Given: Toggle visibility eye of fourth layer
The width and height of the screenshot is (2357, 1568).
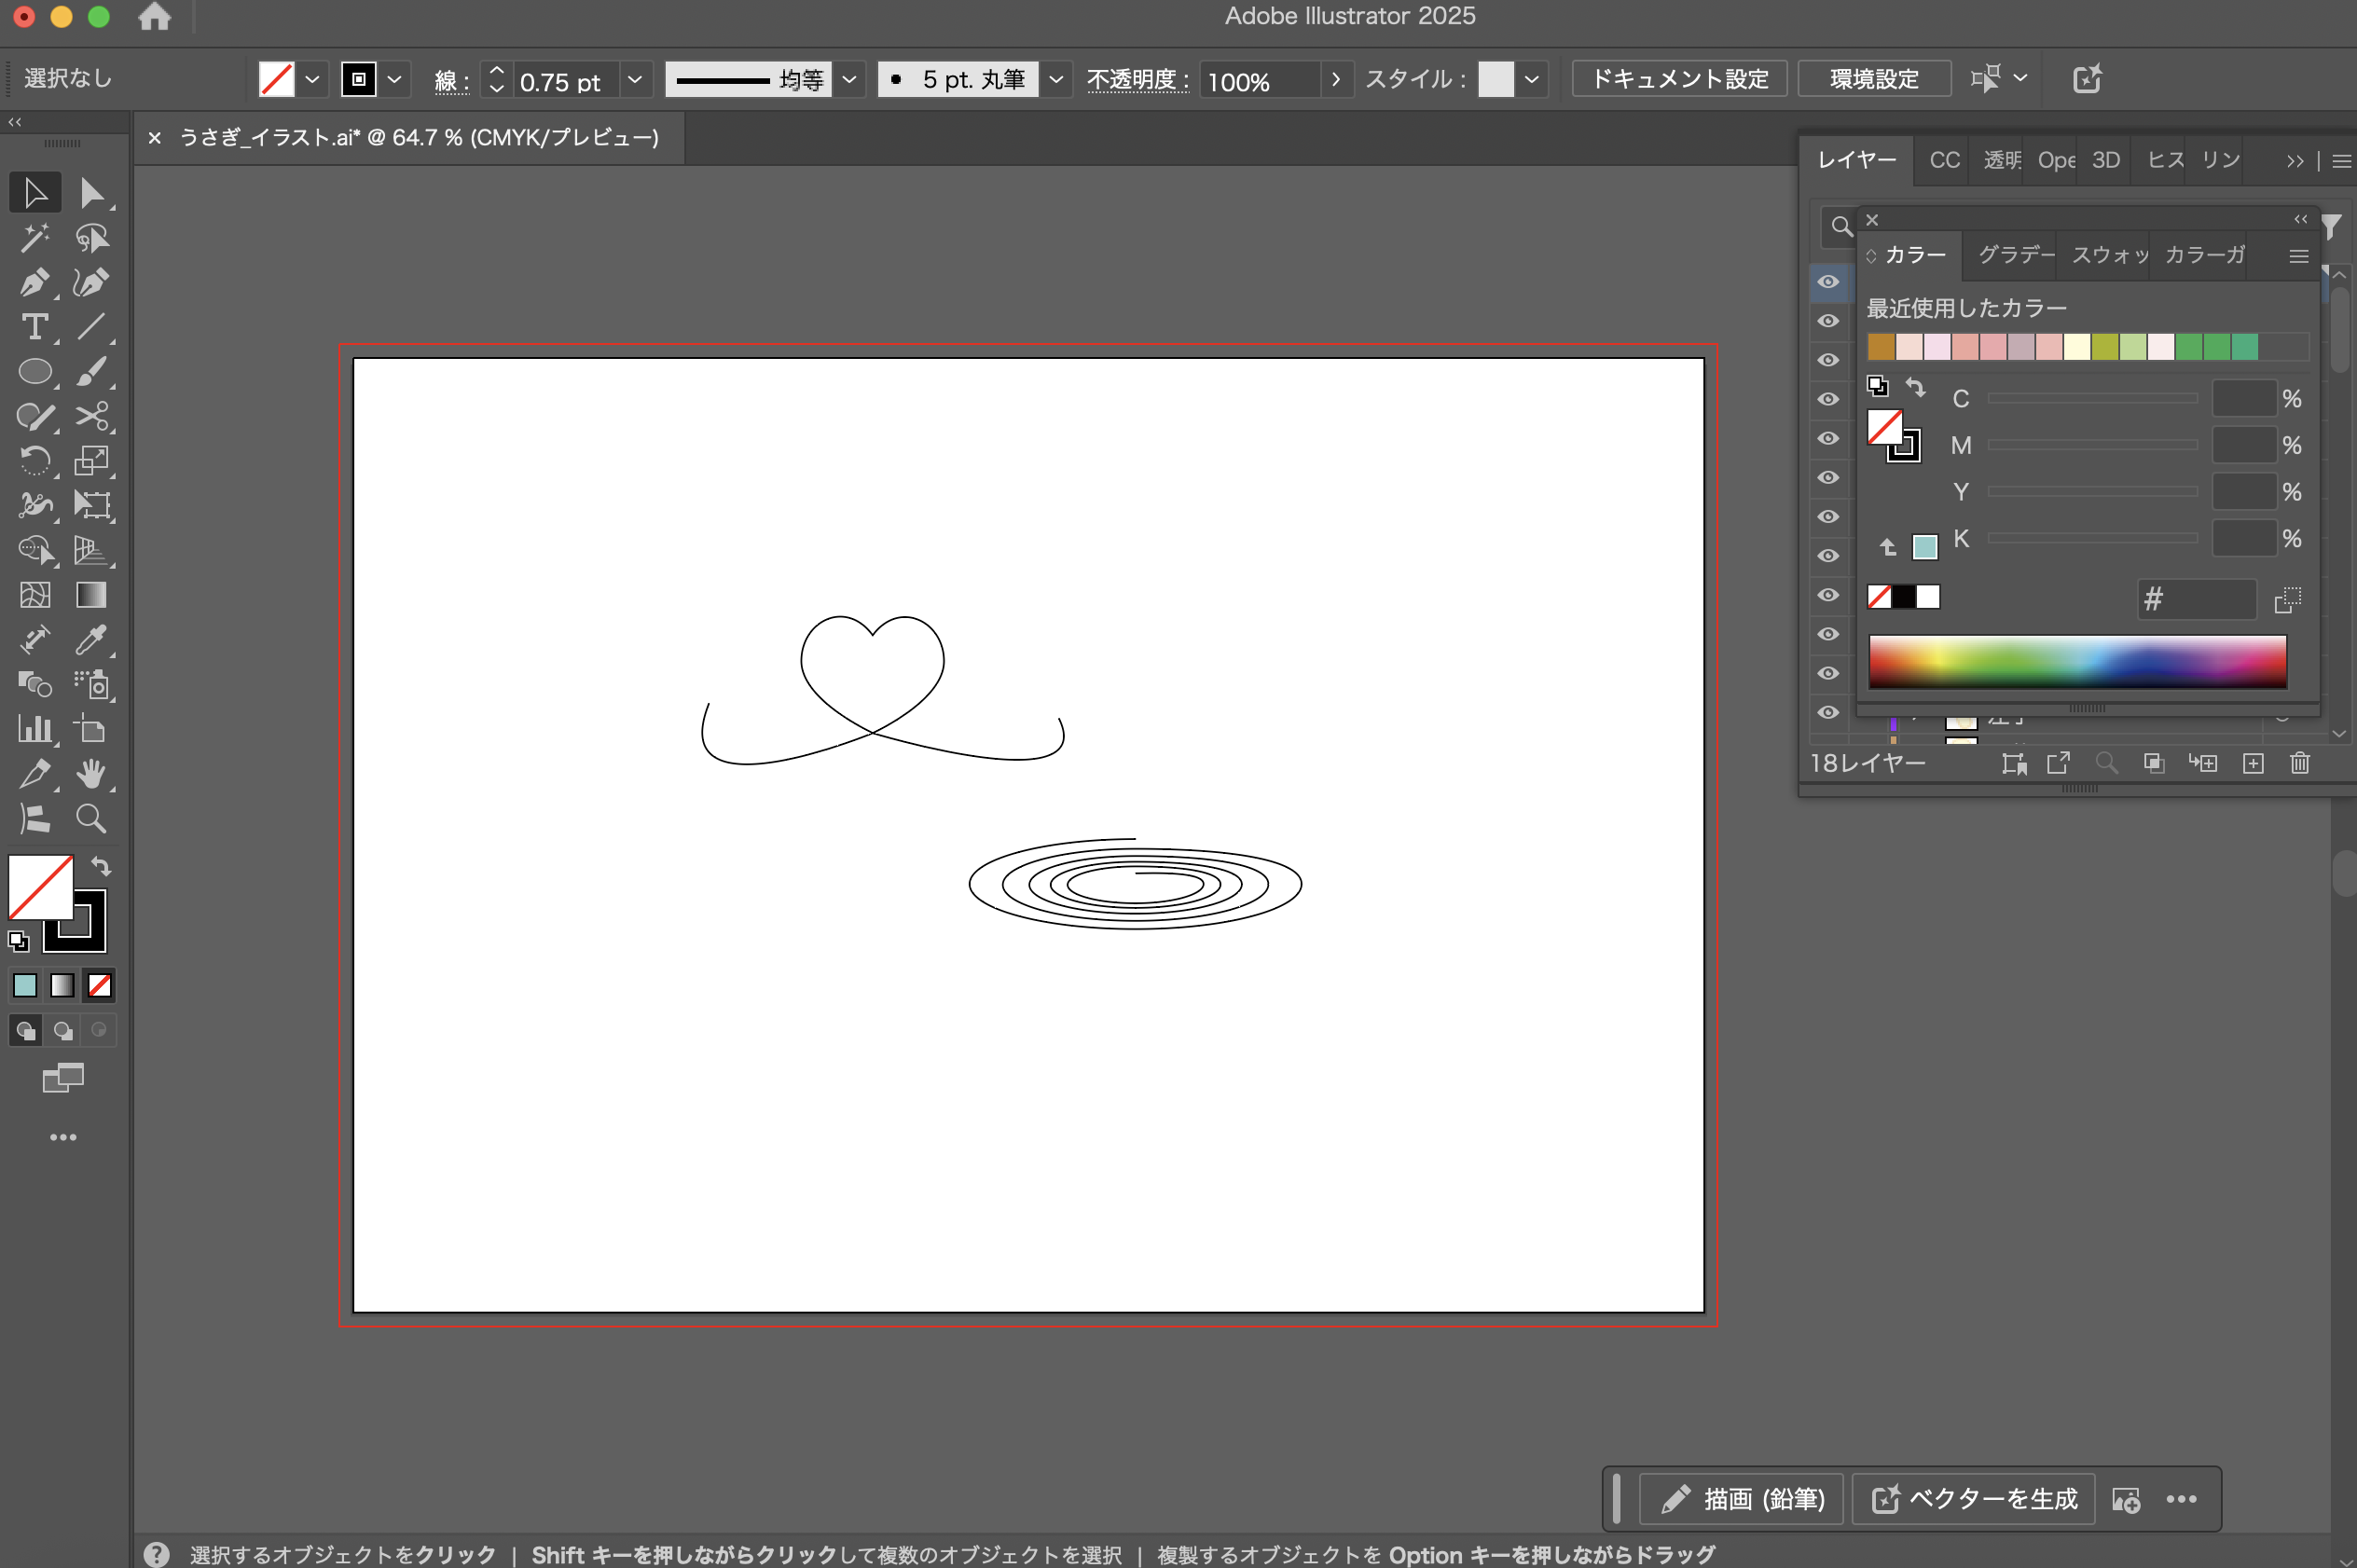Looking at the screenshot, I should 1828,398.
